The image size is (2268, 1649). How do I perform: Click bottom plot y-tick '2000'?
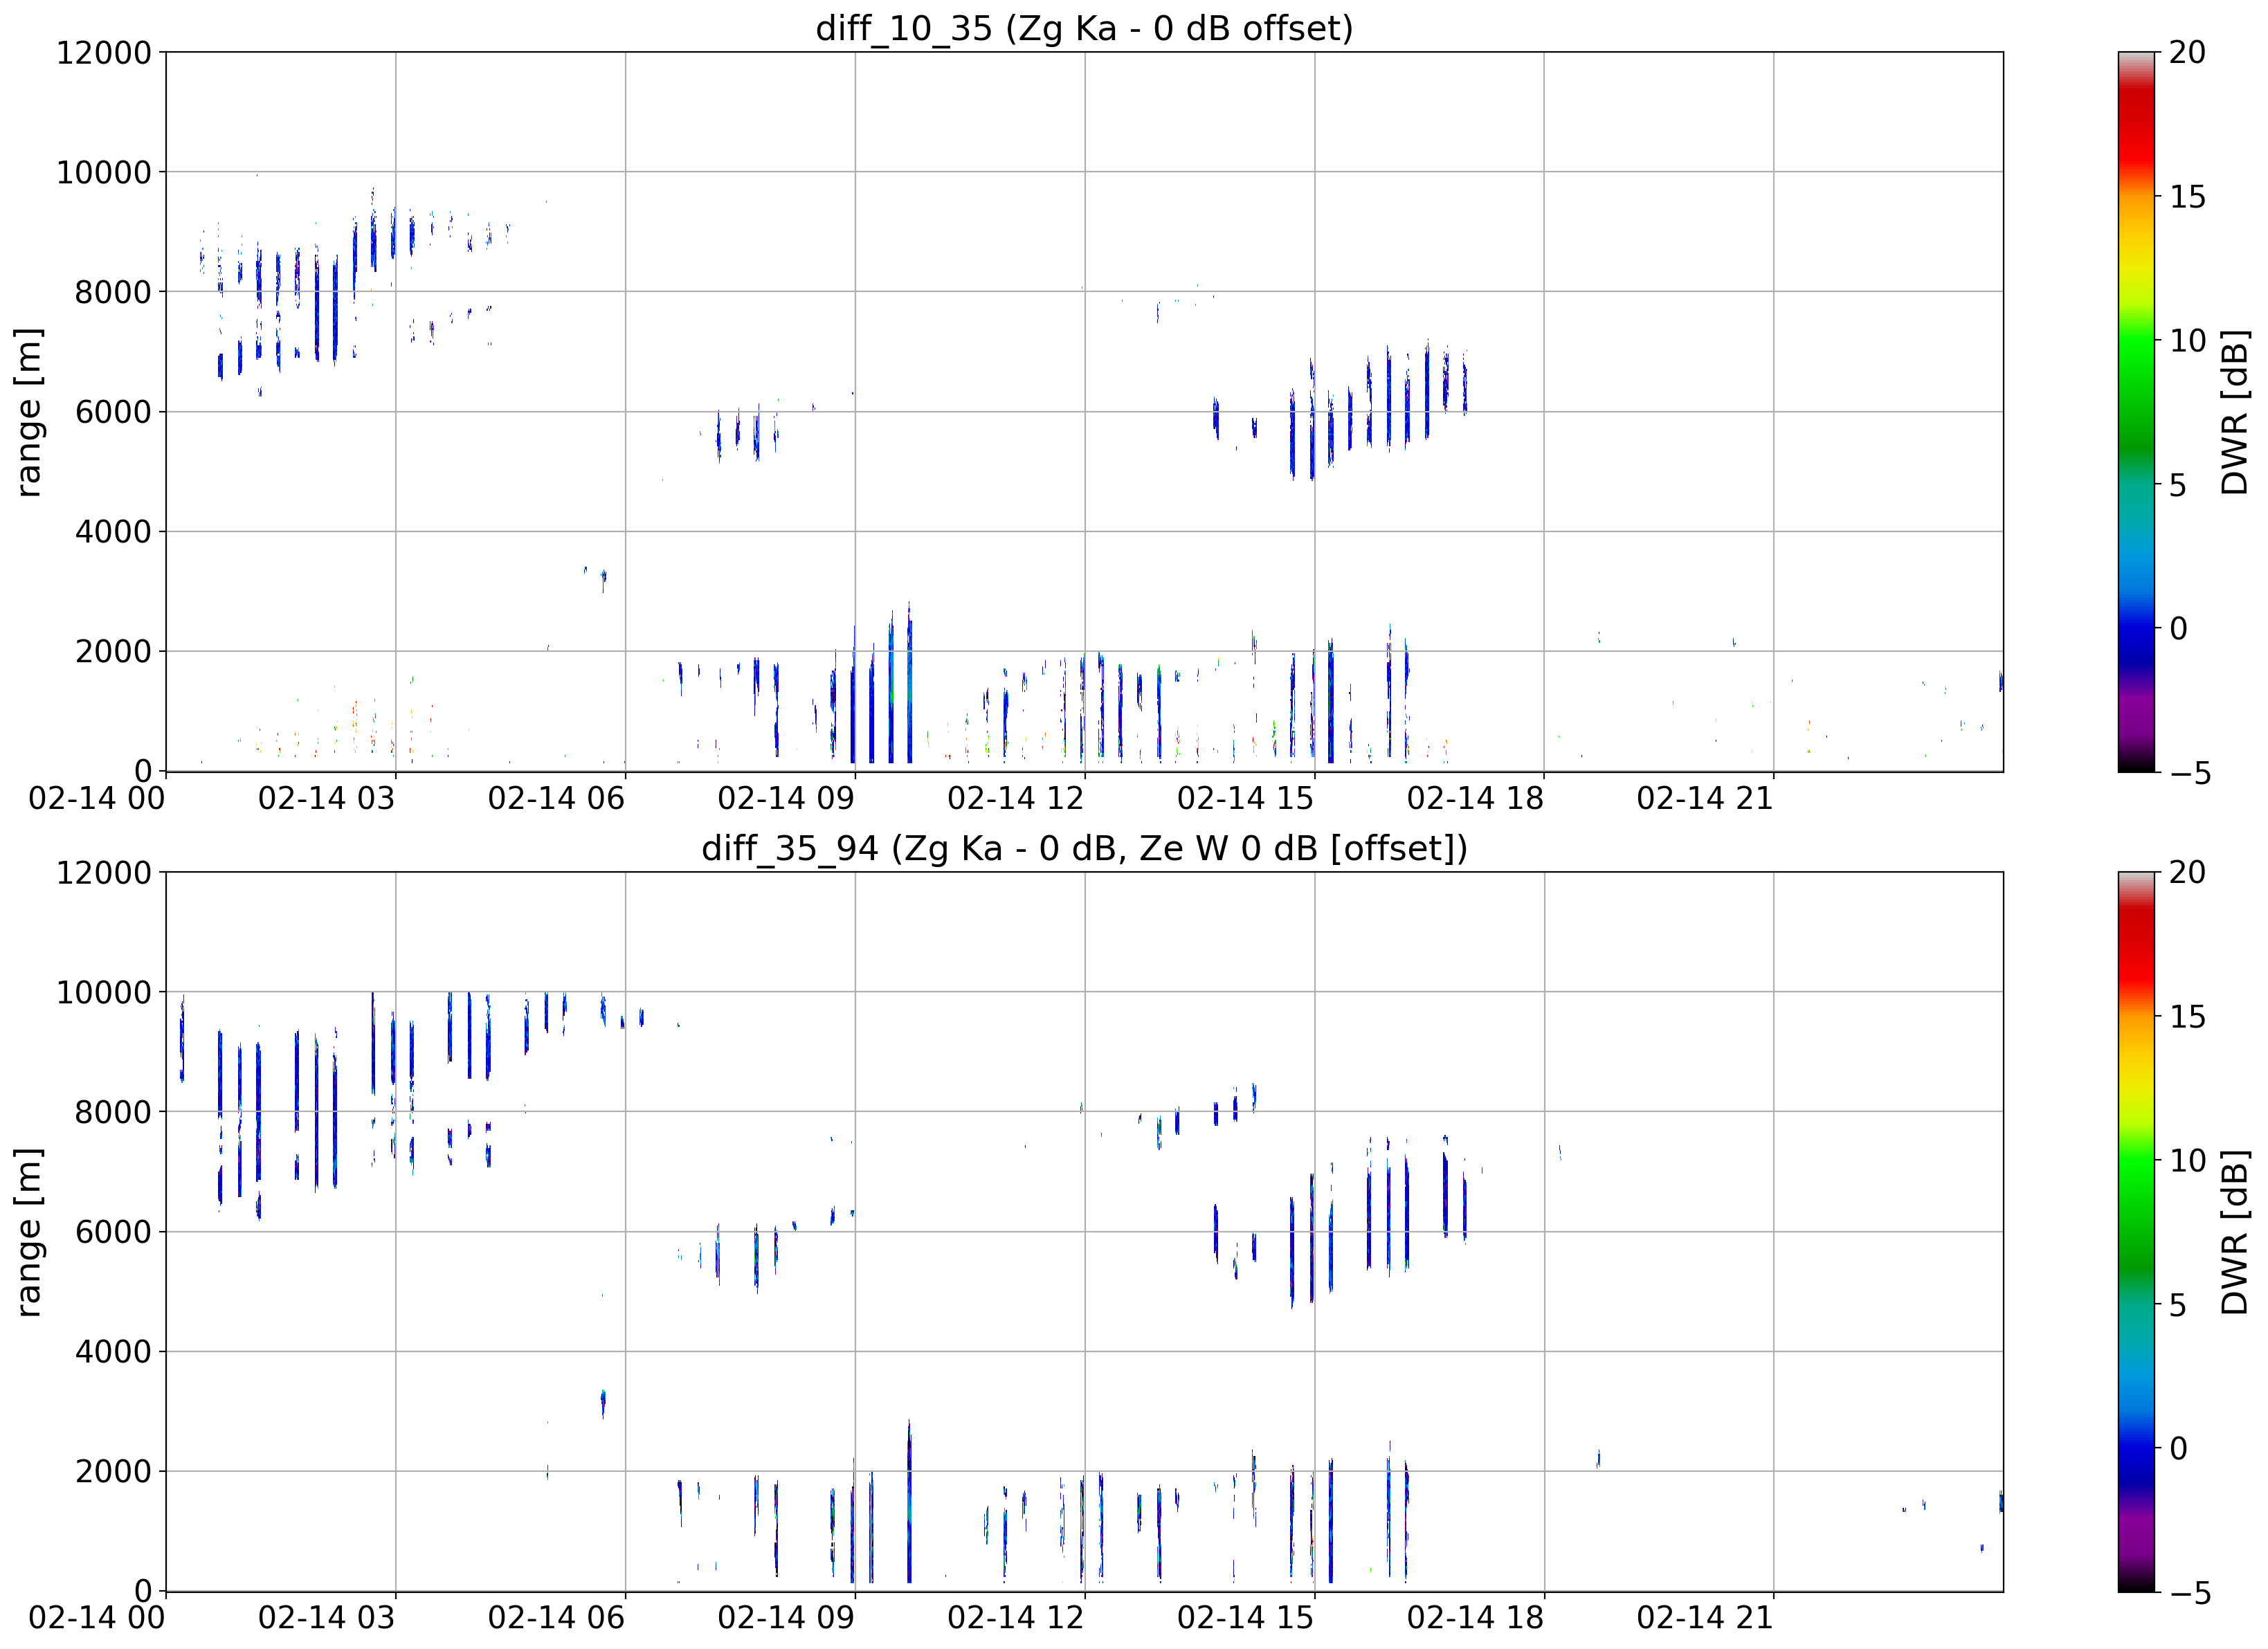click(114, 1471)
